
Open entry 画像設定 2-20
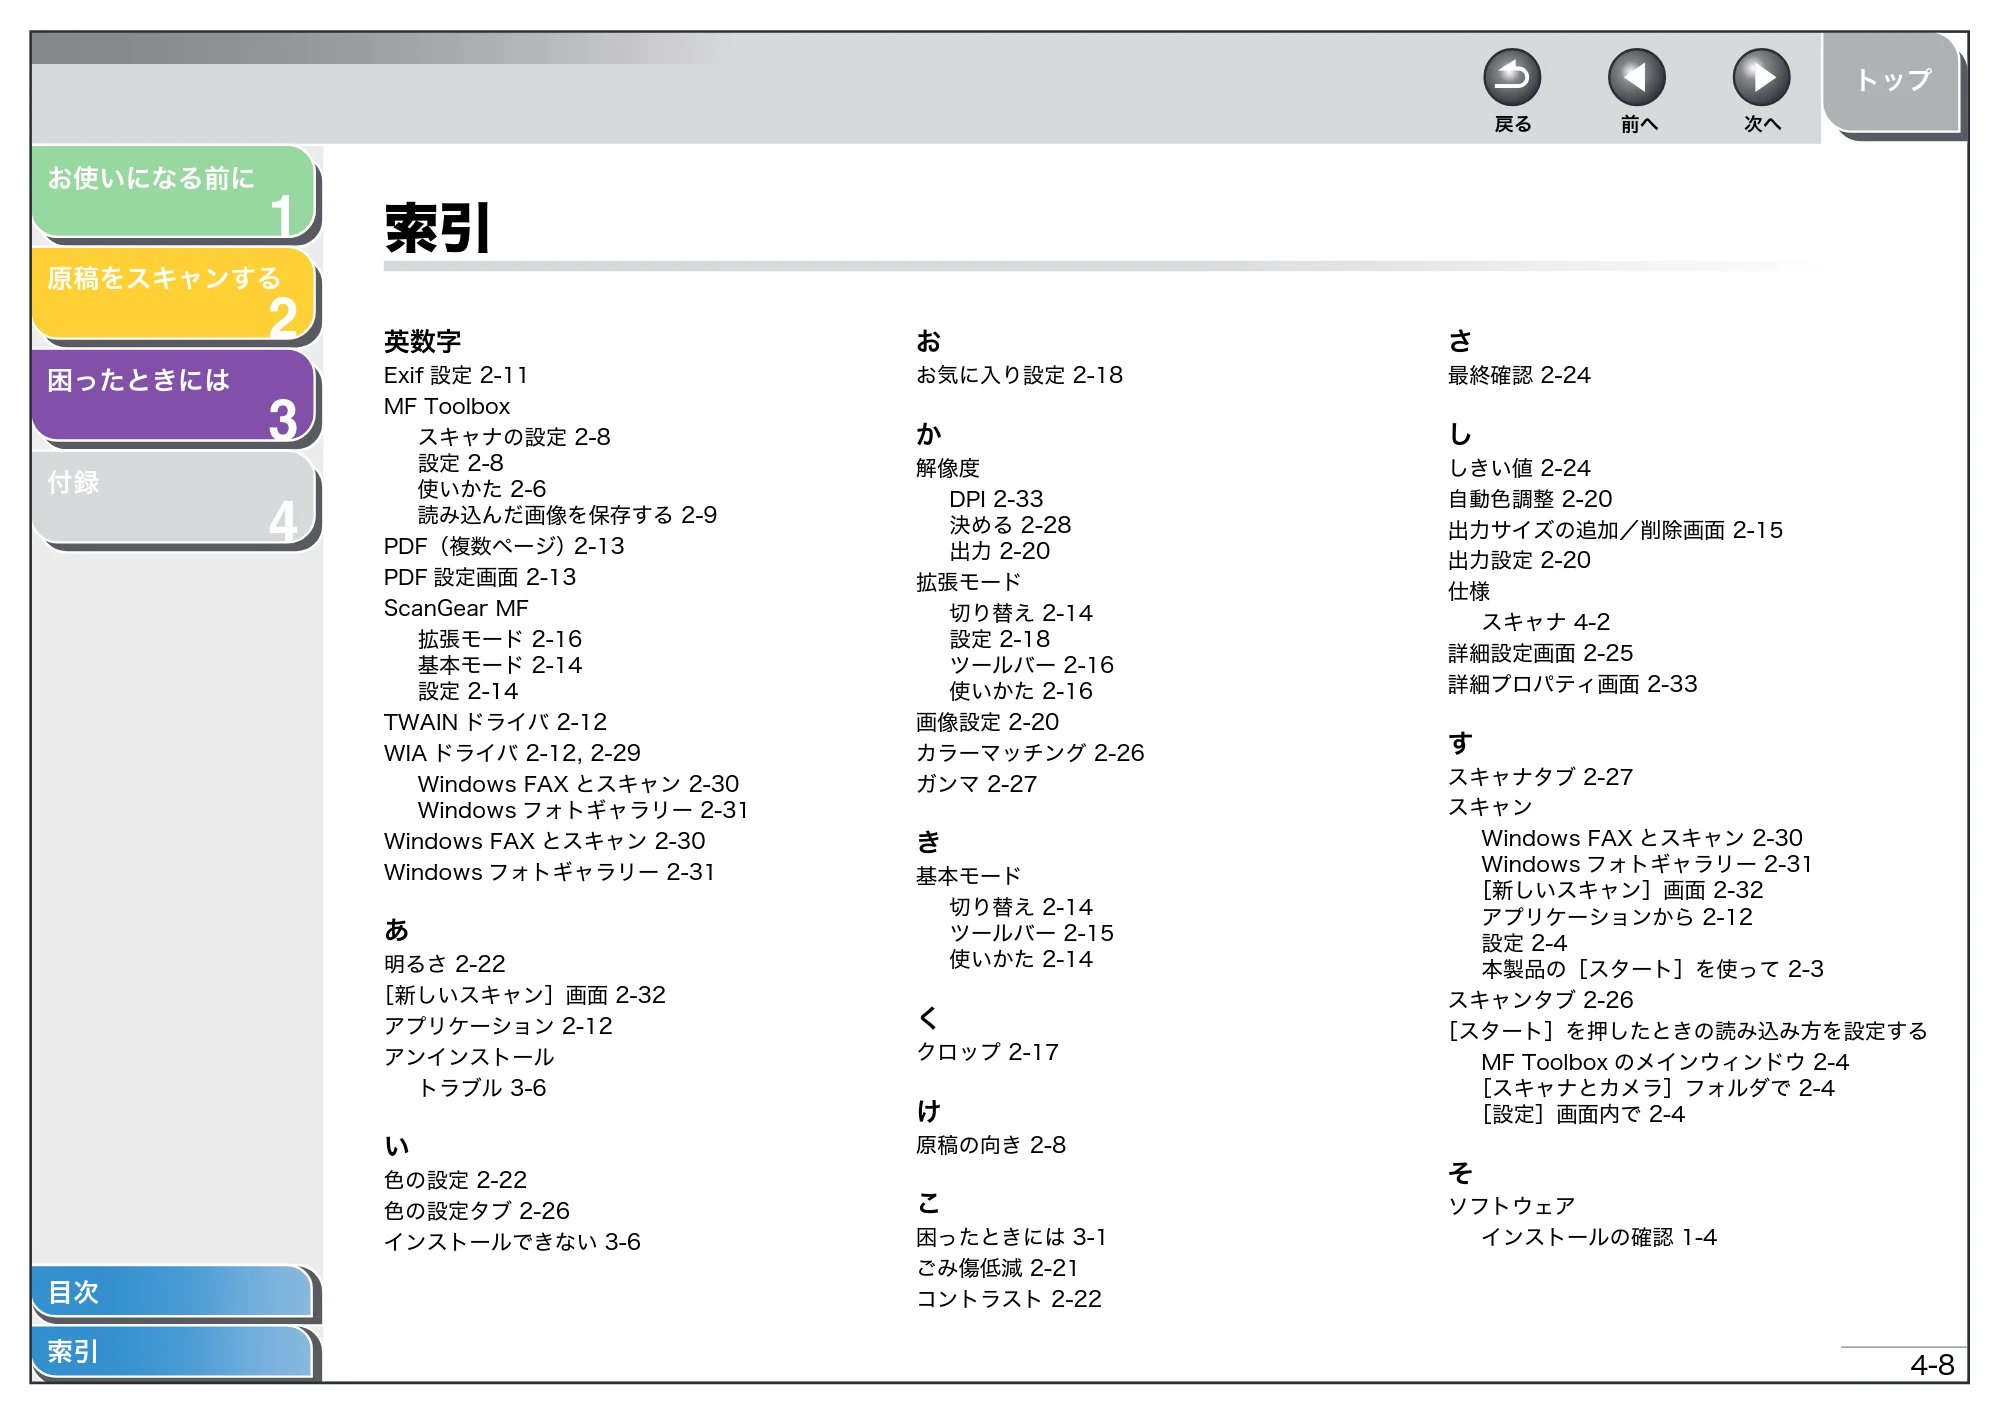(987, 722)
